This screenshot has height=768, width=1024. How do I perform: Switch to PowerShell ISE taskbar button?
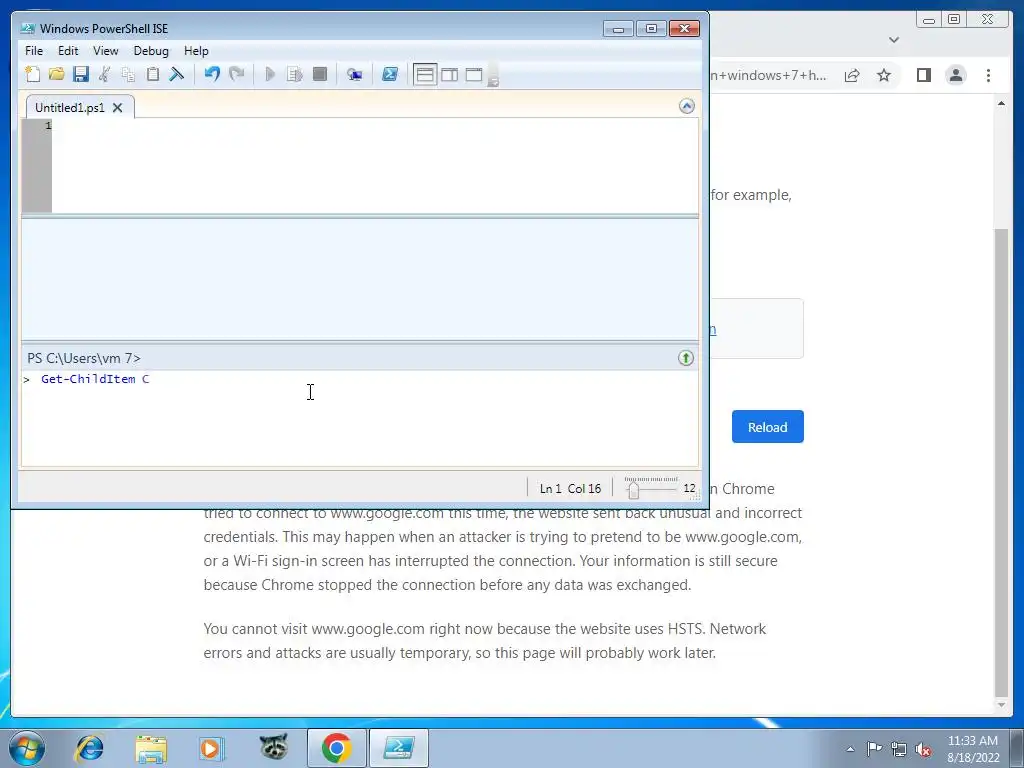[399, 748]
